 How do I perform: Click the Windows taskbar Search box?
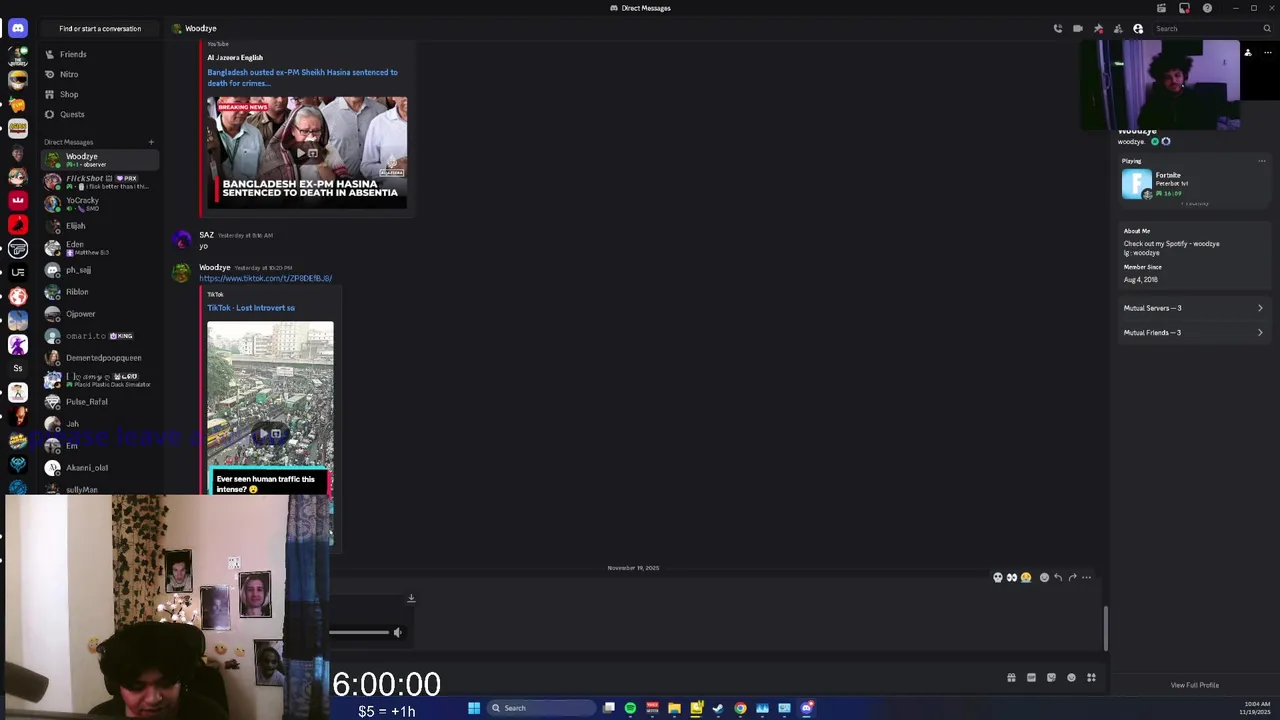click(x=540, y=708)
